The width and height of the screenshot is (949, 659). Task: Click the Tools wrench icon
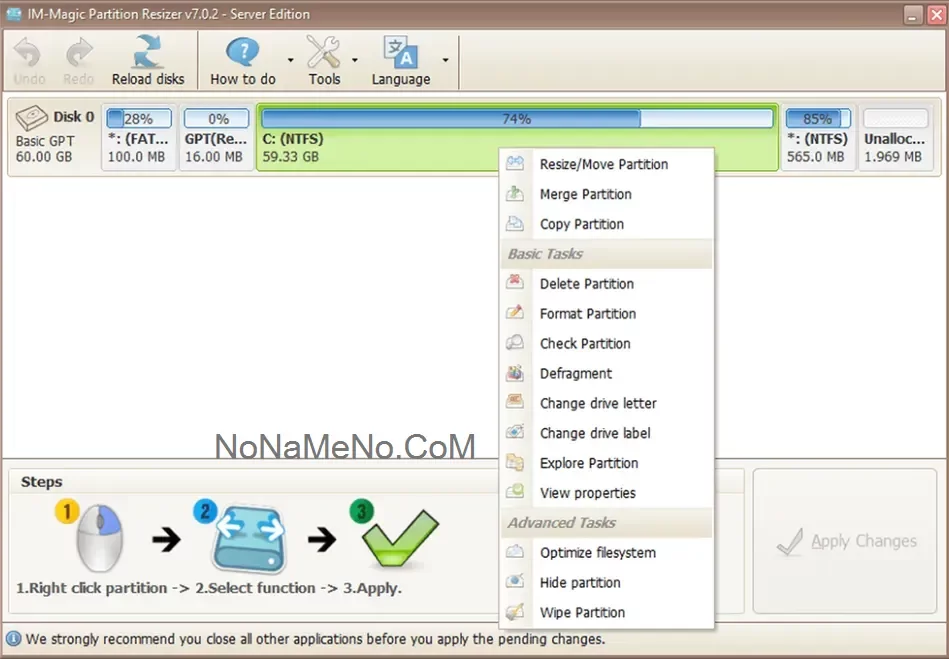tap(323, 52)
